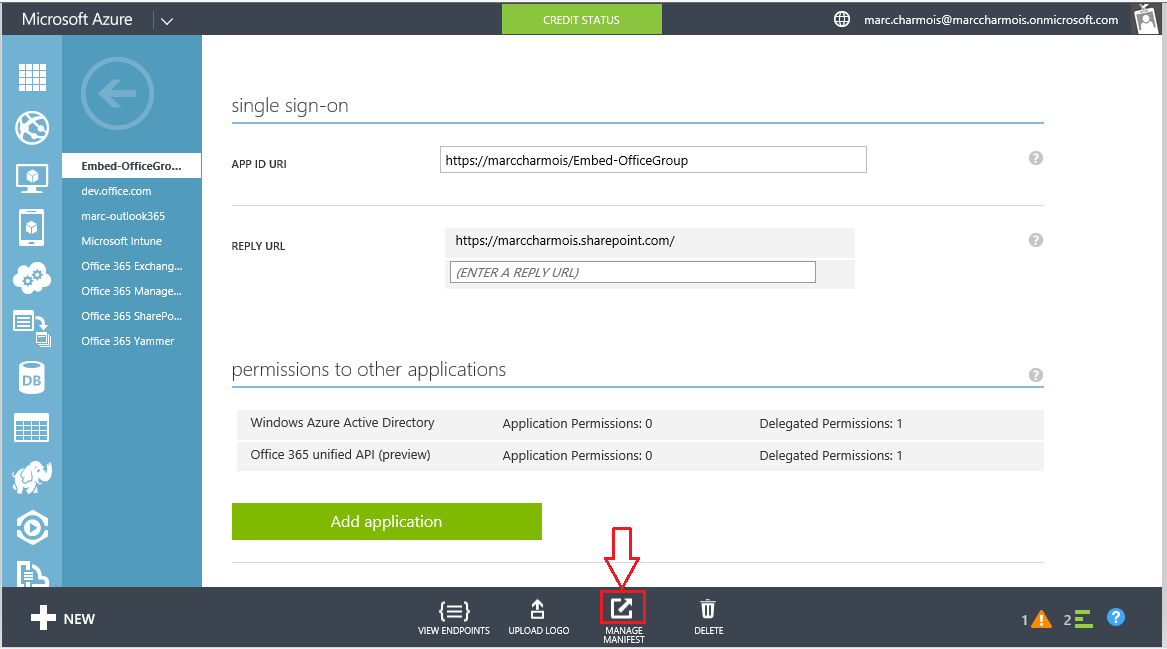Select dev.office.com in the application list
The height and width of the screenshot is (649, 1167).
116,191
